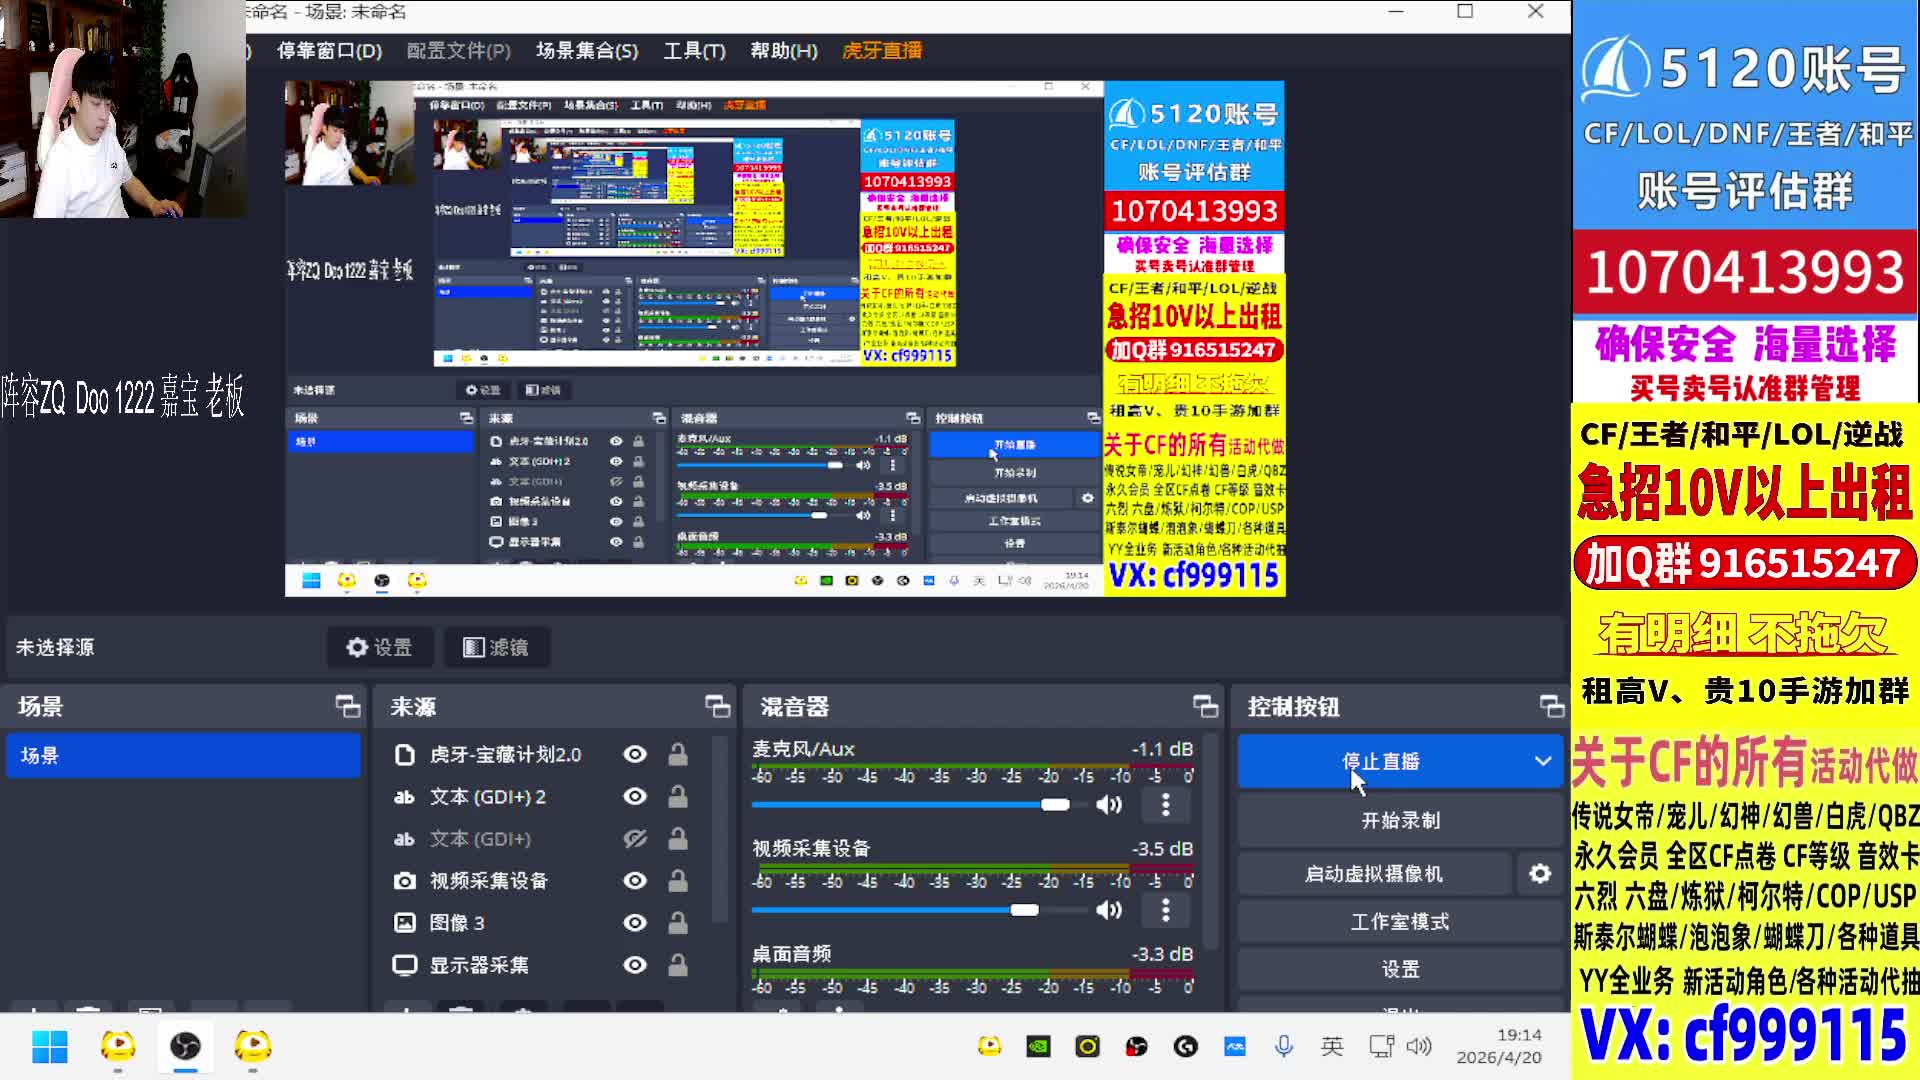The height and width of the screenshot is (1080, 1920).
Task: Toggle visibility of 显示器采集 source
Action: 635,965
